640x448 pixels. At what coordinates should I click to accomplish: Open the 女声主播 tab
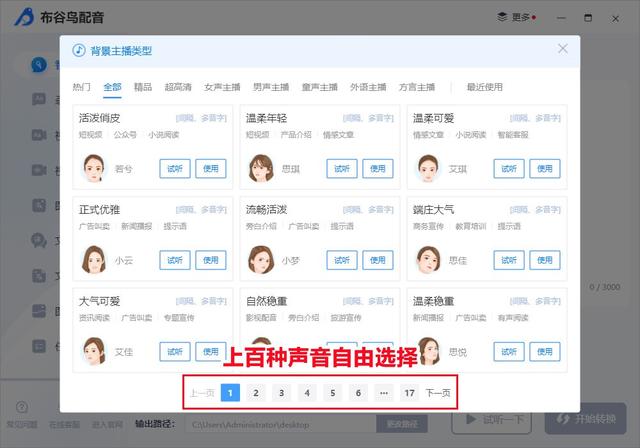(x=222, y=87)
